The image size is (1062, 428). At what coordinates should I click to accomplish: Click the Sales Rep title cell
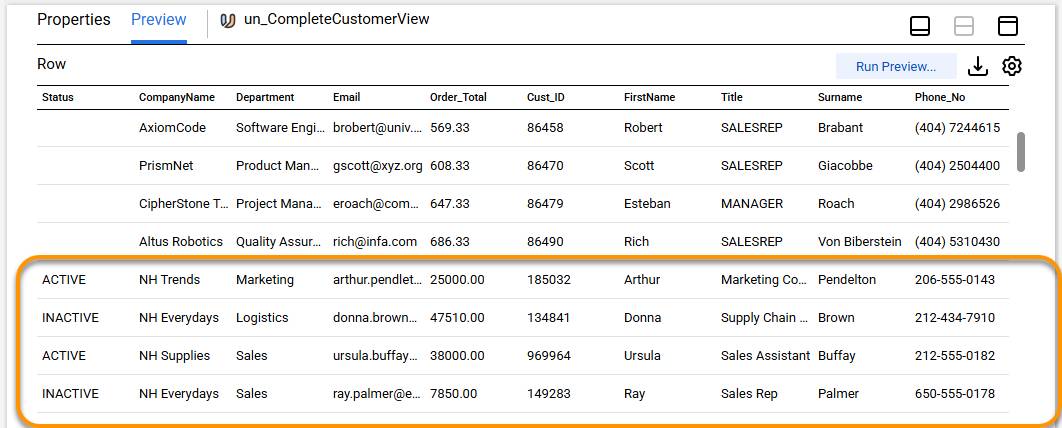click(749, 393)
